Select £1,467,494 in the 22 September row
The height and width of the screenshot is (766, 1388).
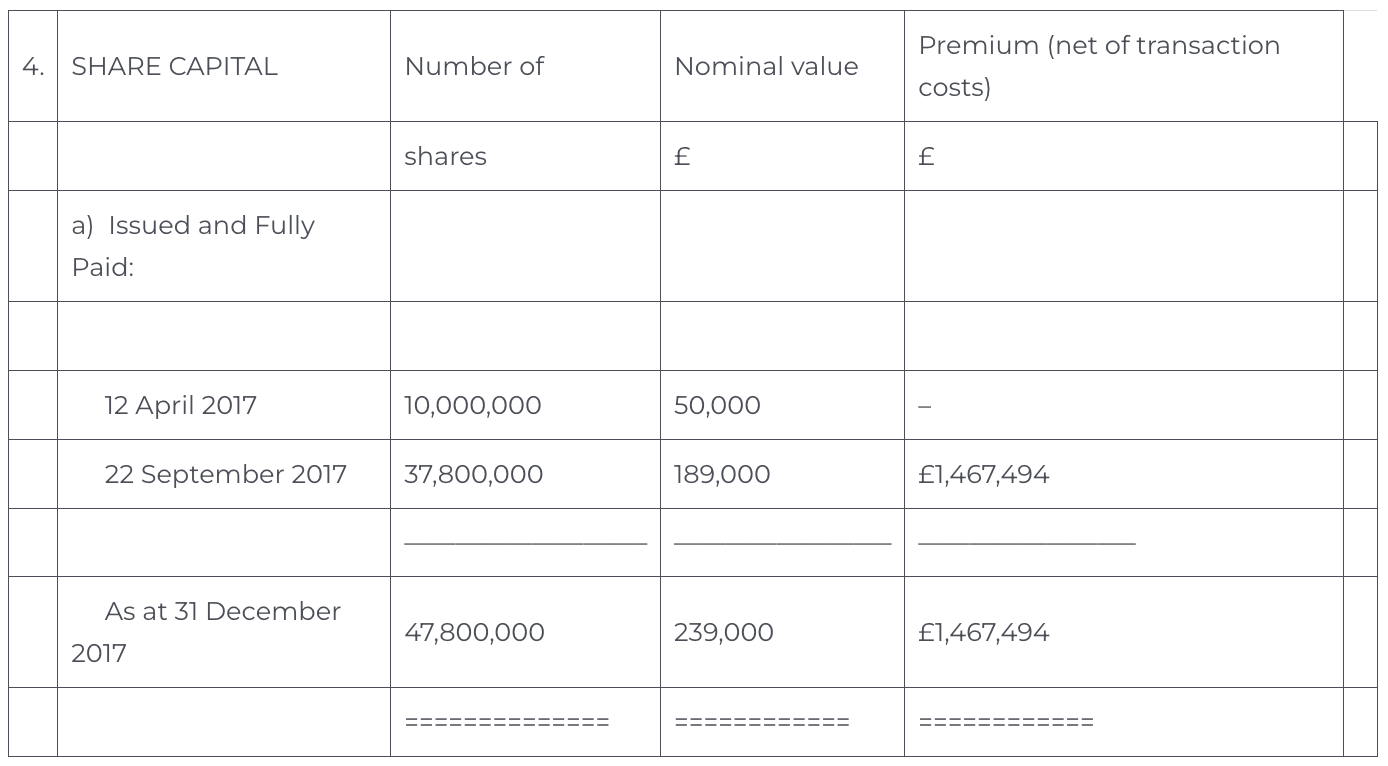[x=983, y=474]
